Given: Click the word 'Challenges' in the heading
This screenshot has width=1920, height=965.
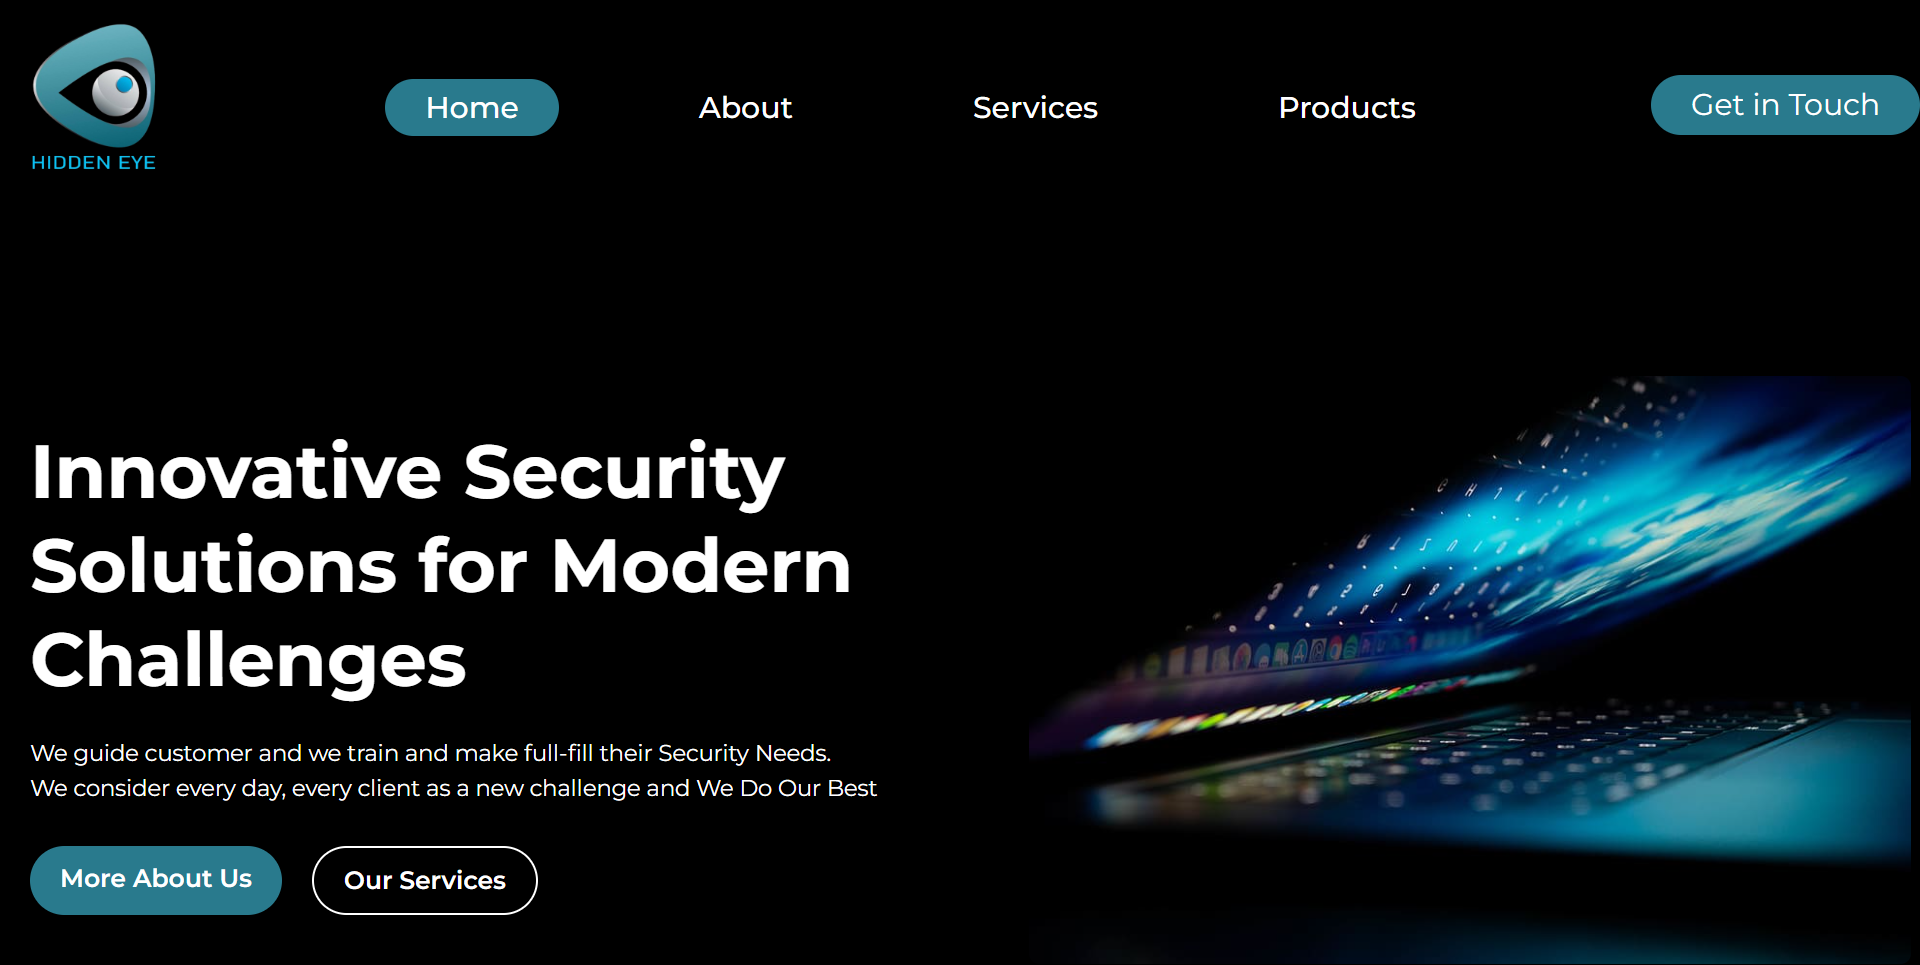Looking at the screenshot, I should tap(249, 661).
